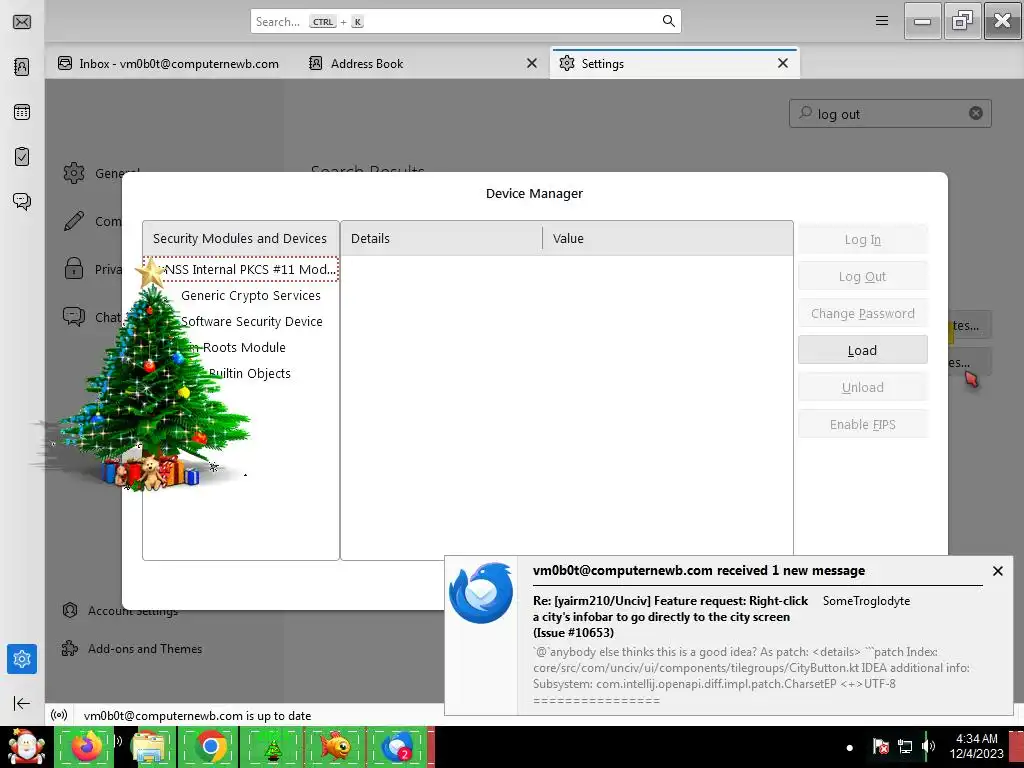Click the network icon in the system tray
The image size is (1024, 768).
click(x=905, y=746)
